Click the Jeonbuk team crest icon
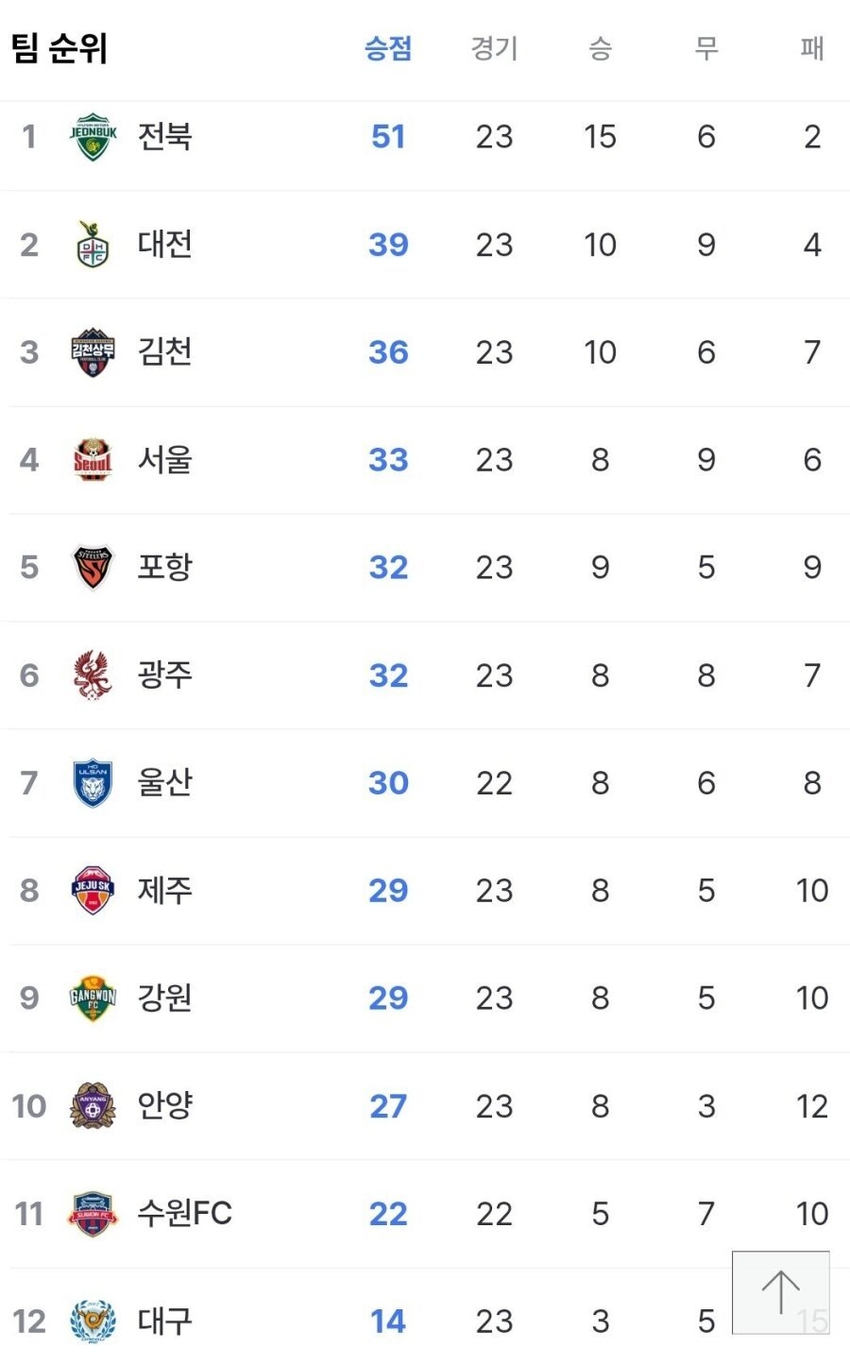 [93, 137]
